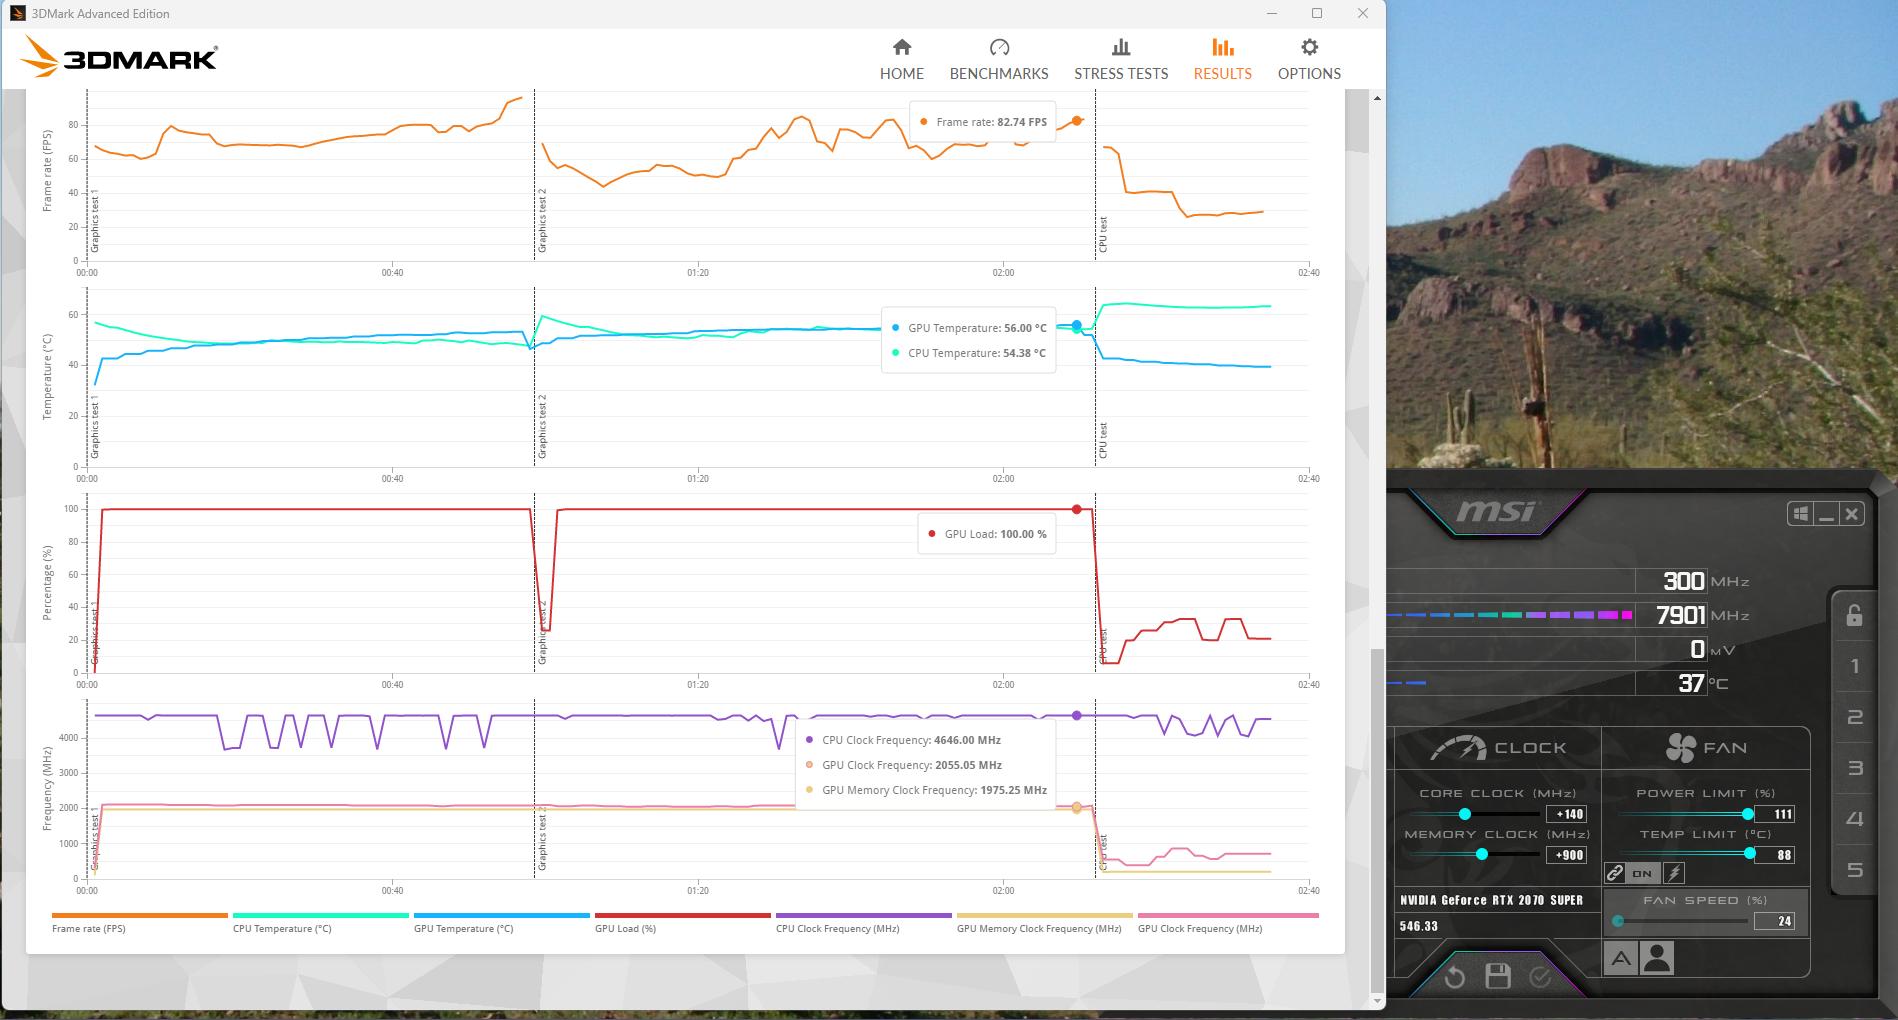Click the Clock speedometer icon
The image size is (1898, 1020).
pos(1458,748)
